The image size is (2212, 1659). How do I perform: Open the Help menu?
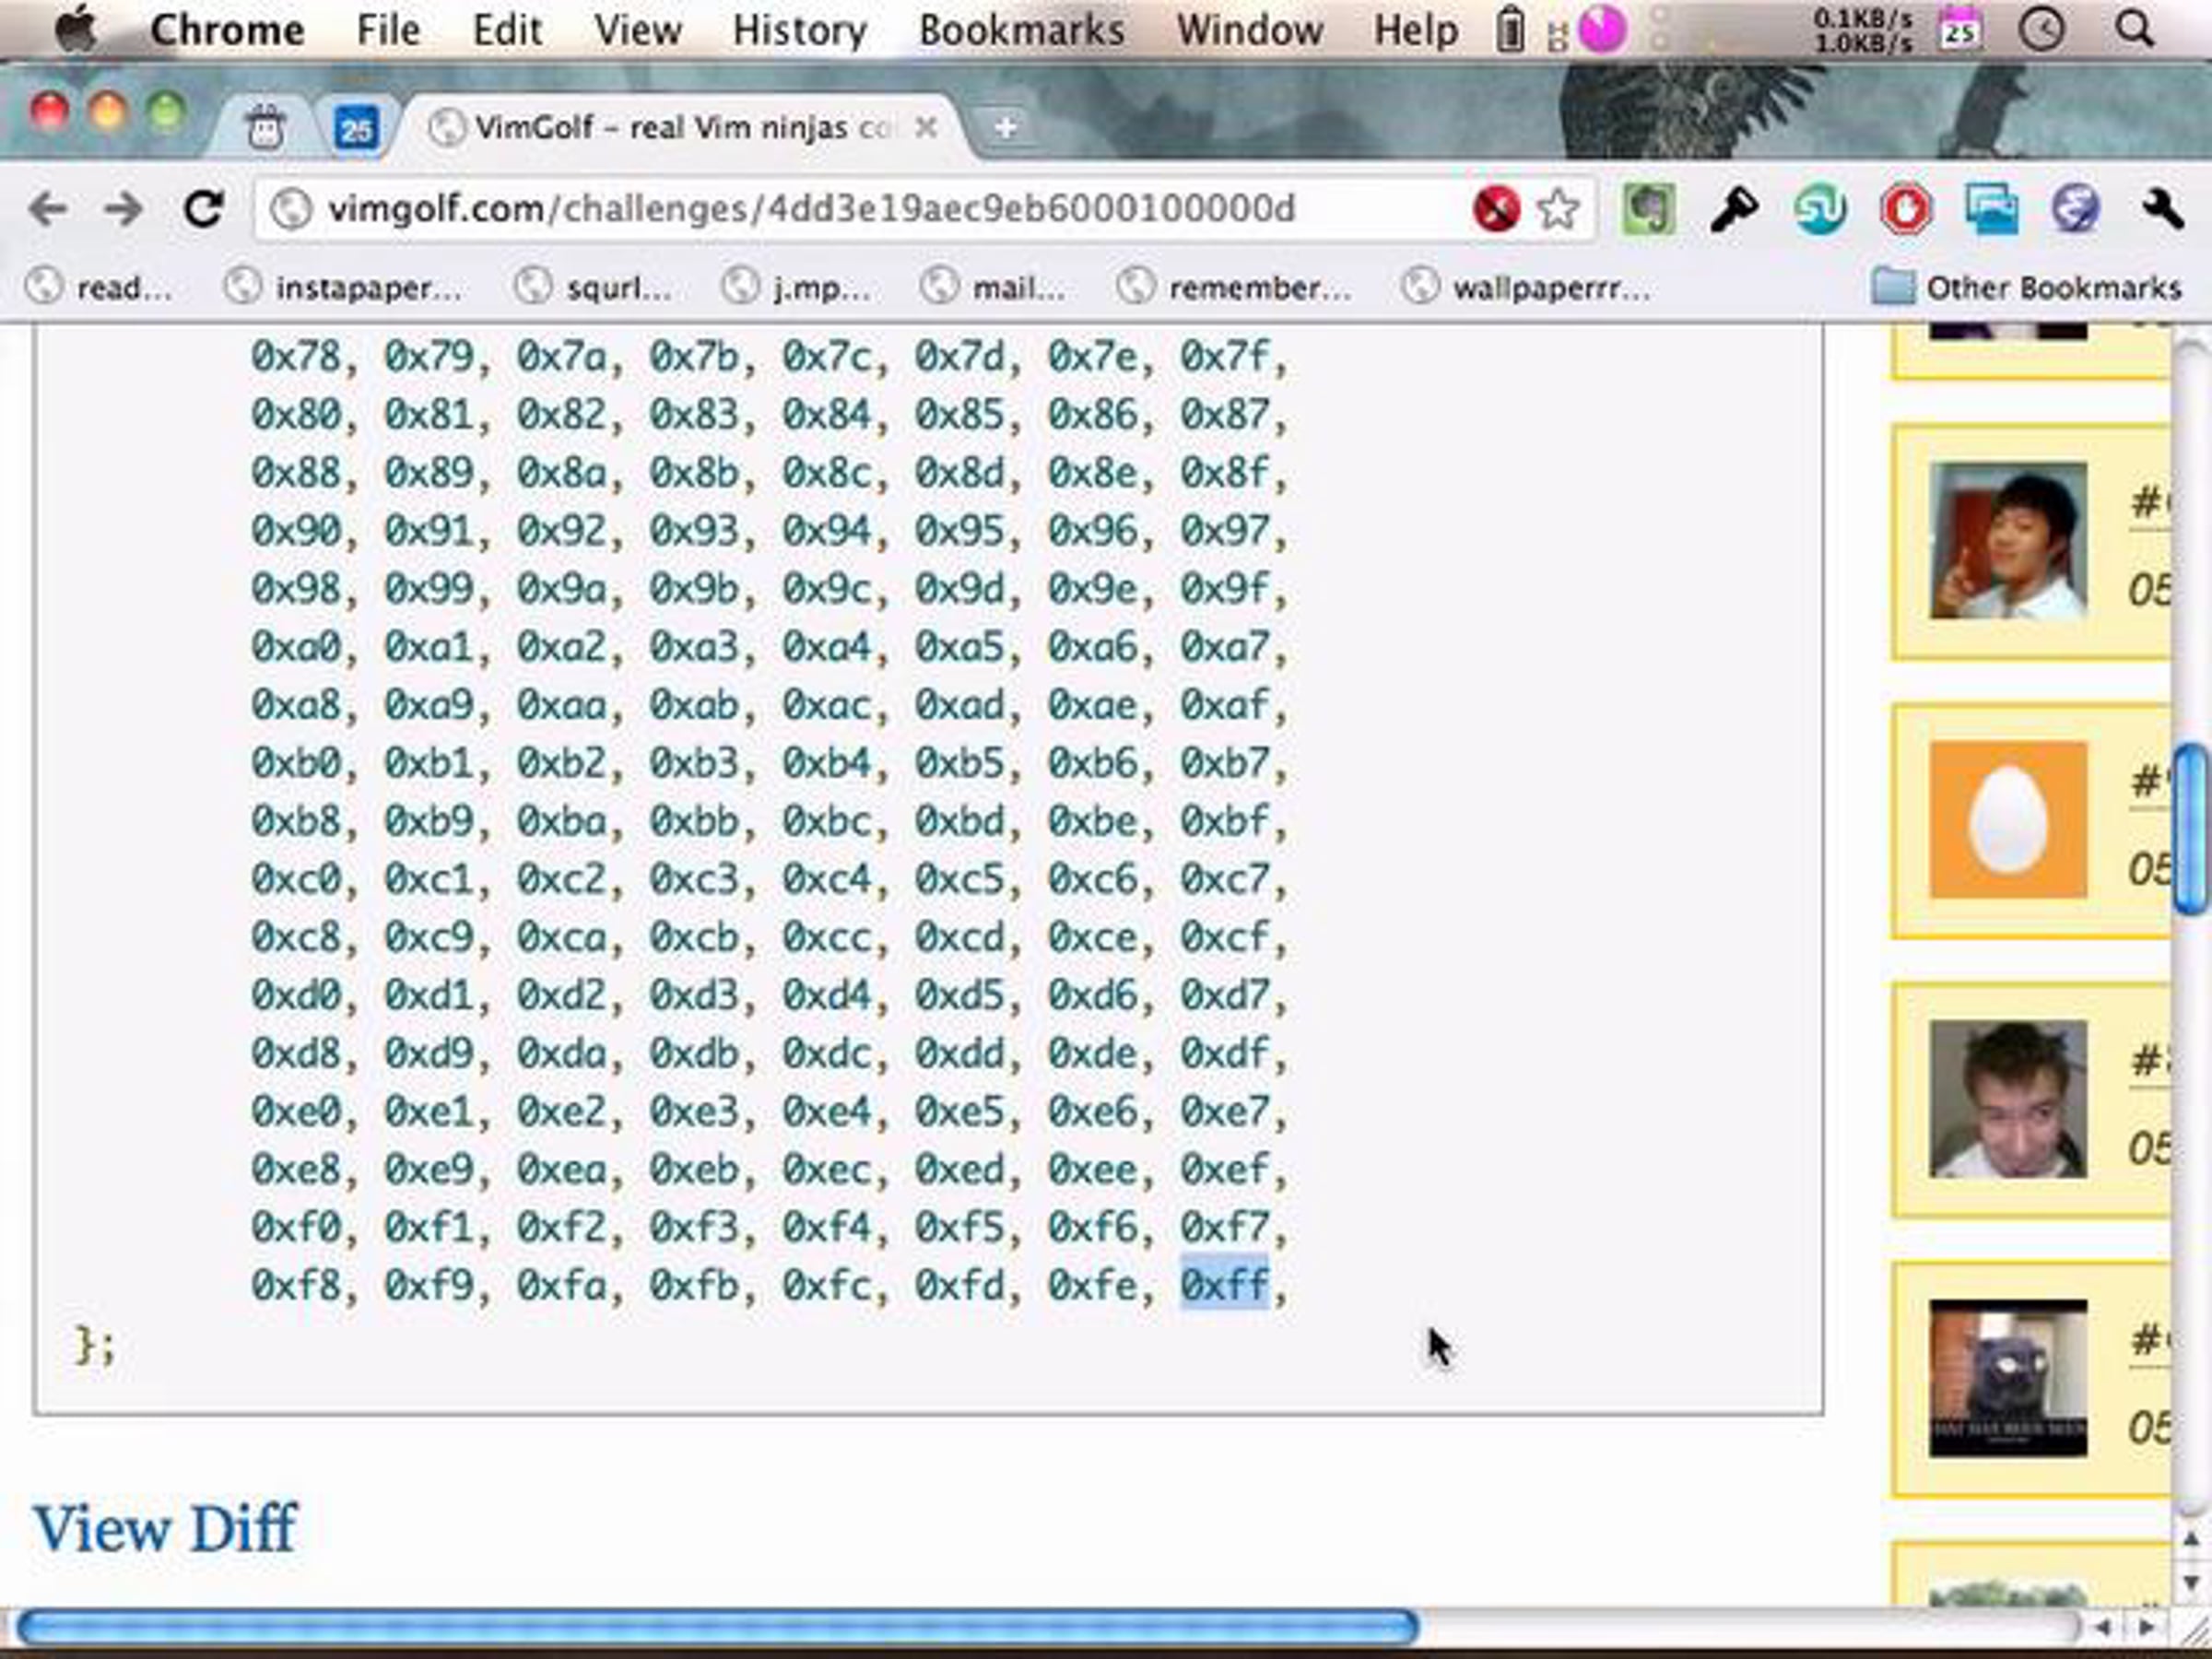point(1415,30)
